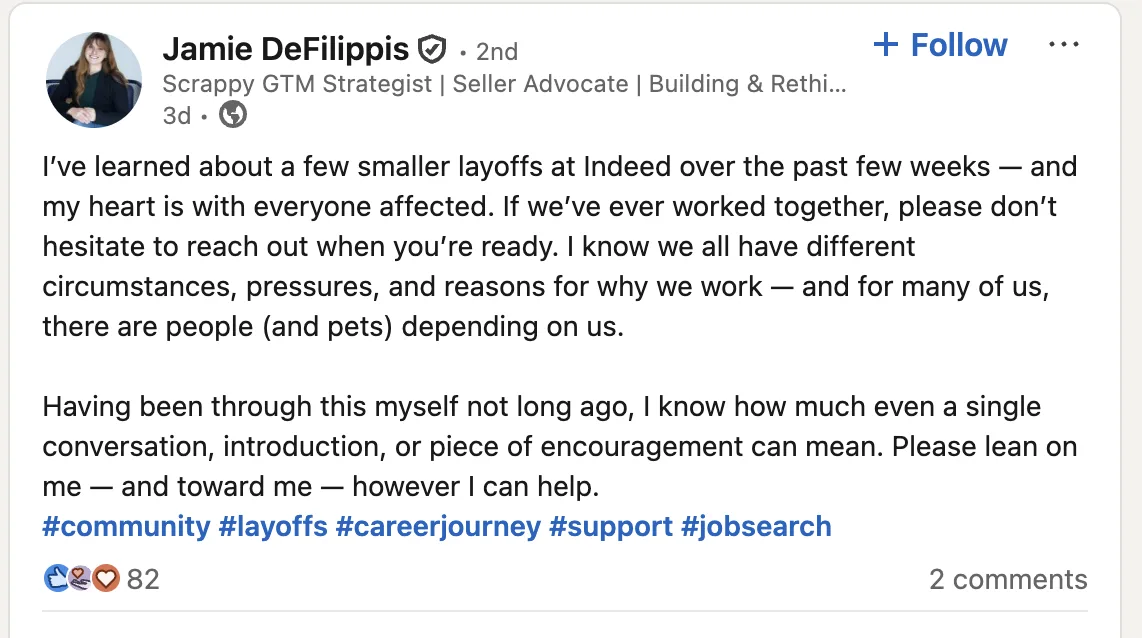This screenshot has width=1142, height=638.
Task: Click the purple Support reaction icon
Action: pyautogui.click(x=81, y=578)
